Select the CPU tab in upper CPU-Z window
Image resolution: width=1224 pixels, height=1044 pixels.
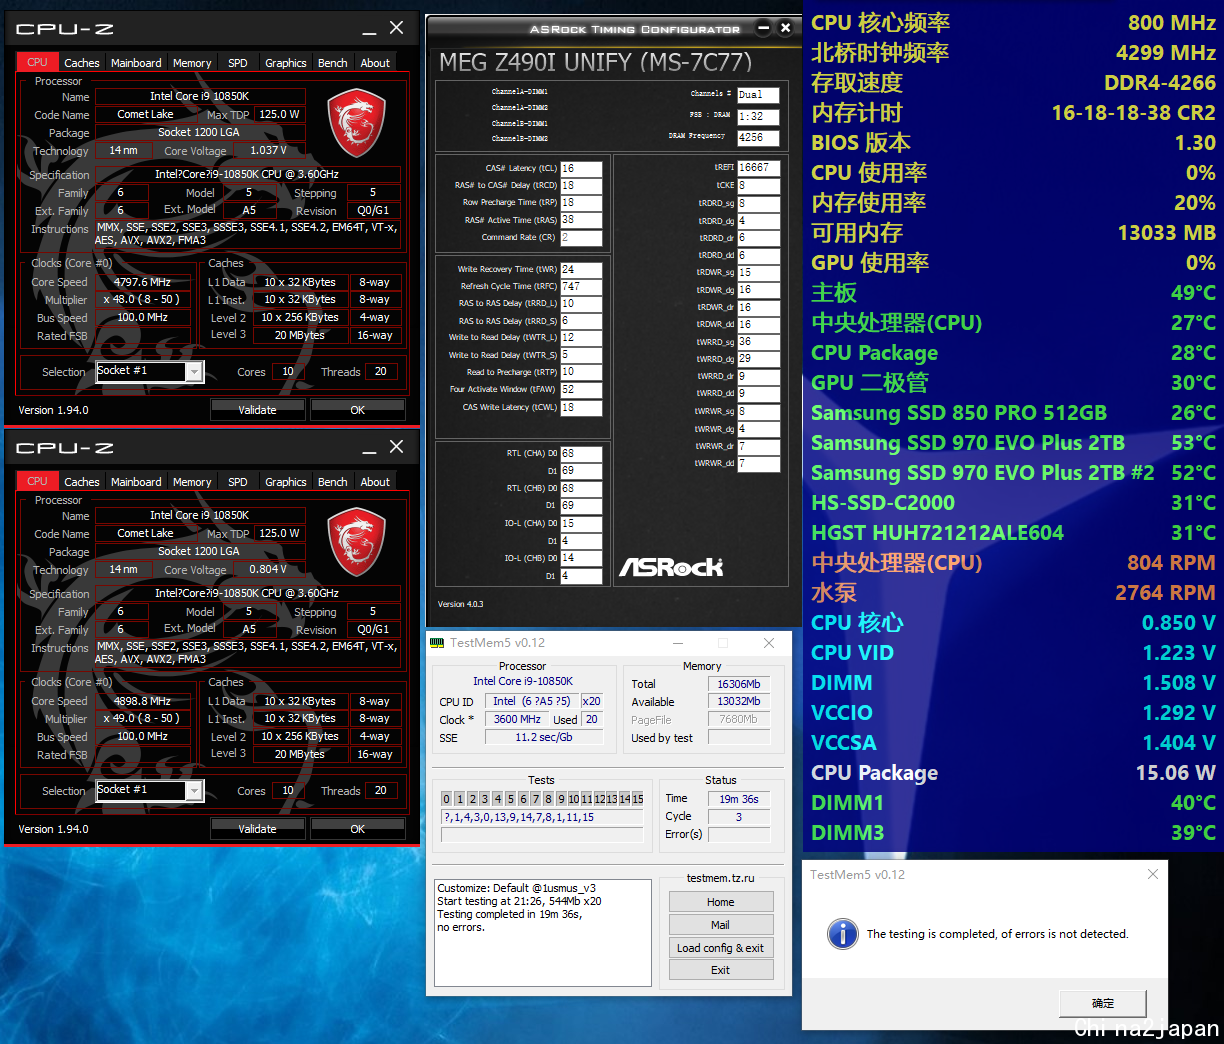[x=38, y=62]
